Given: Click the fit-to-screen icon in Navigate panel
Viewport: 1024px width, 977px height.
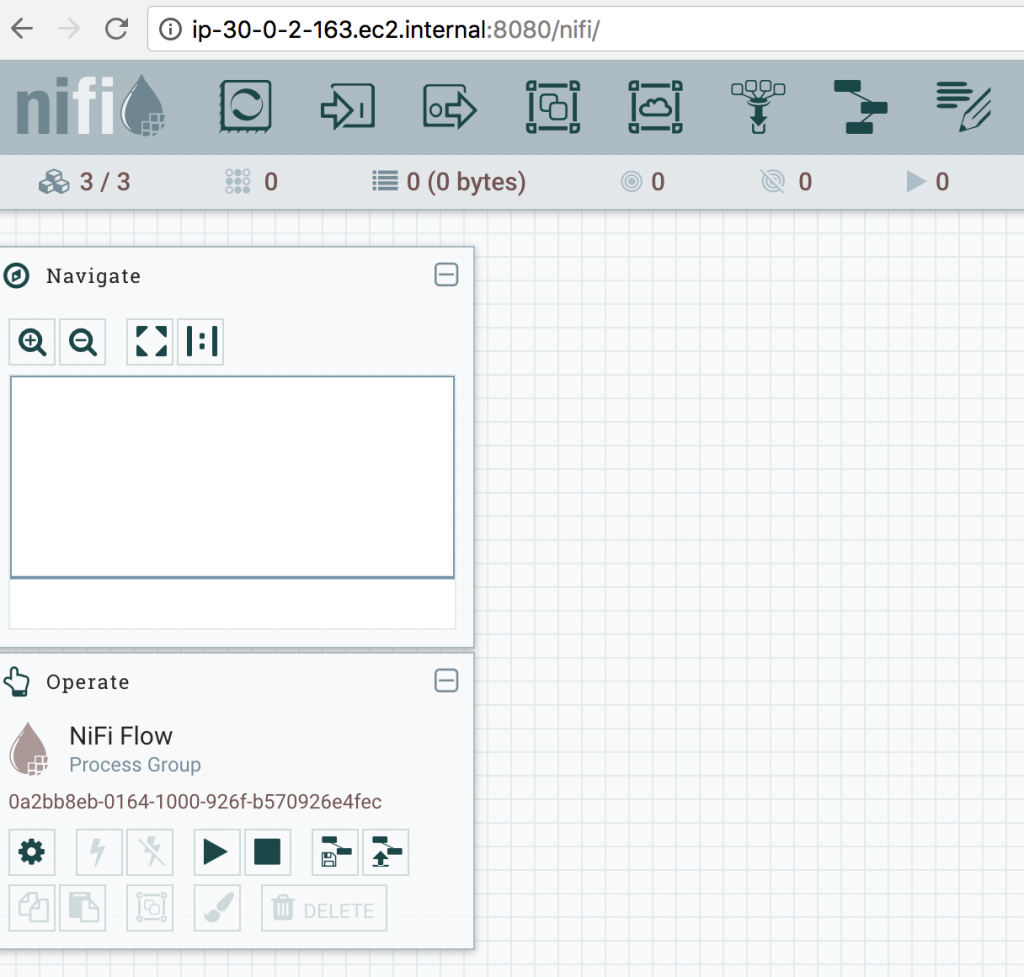Looking at the screenshot, I should [149, 341].
